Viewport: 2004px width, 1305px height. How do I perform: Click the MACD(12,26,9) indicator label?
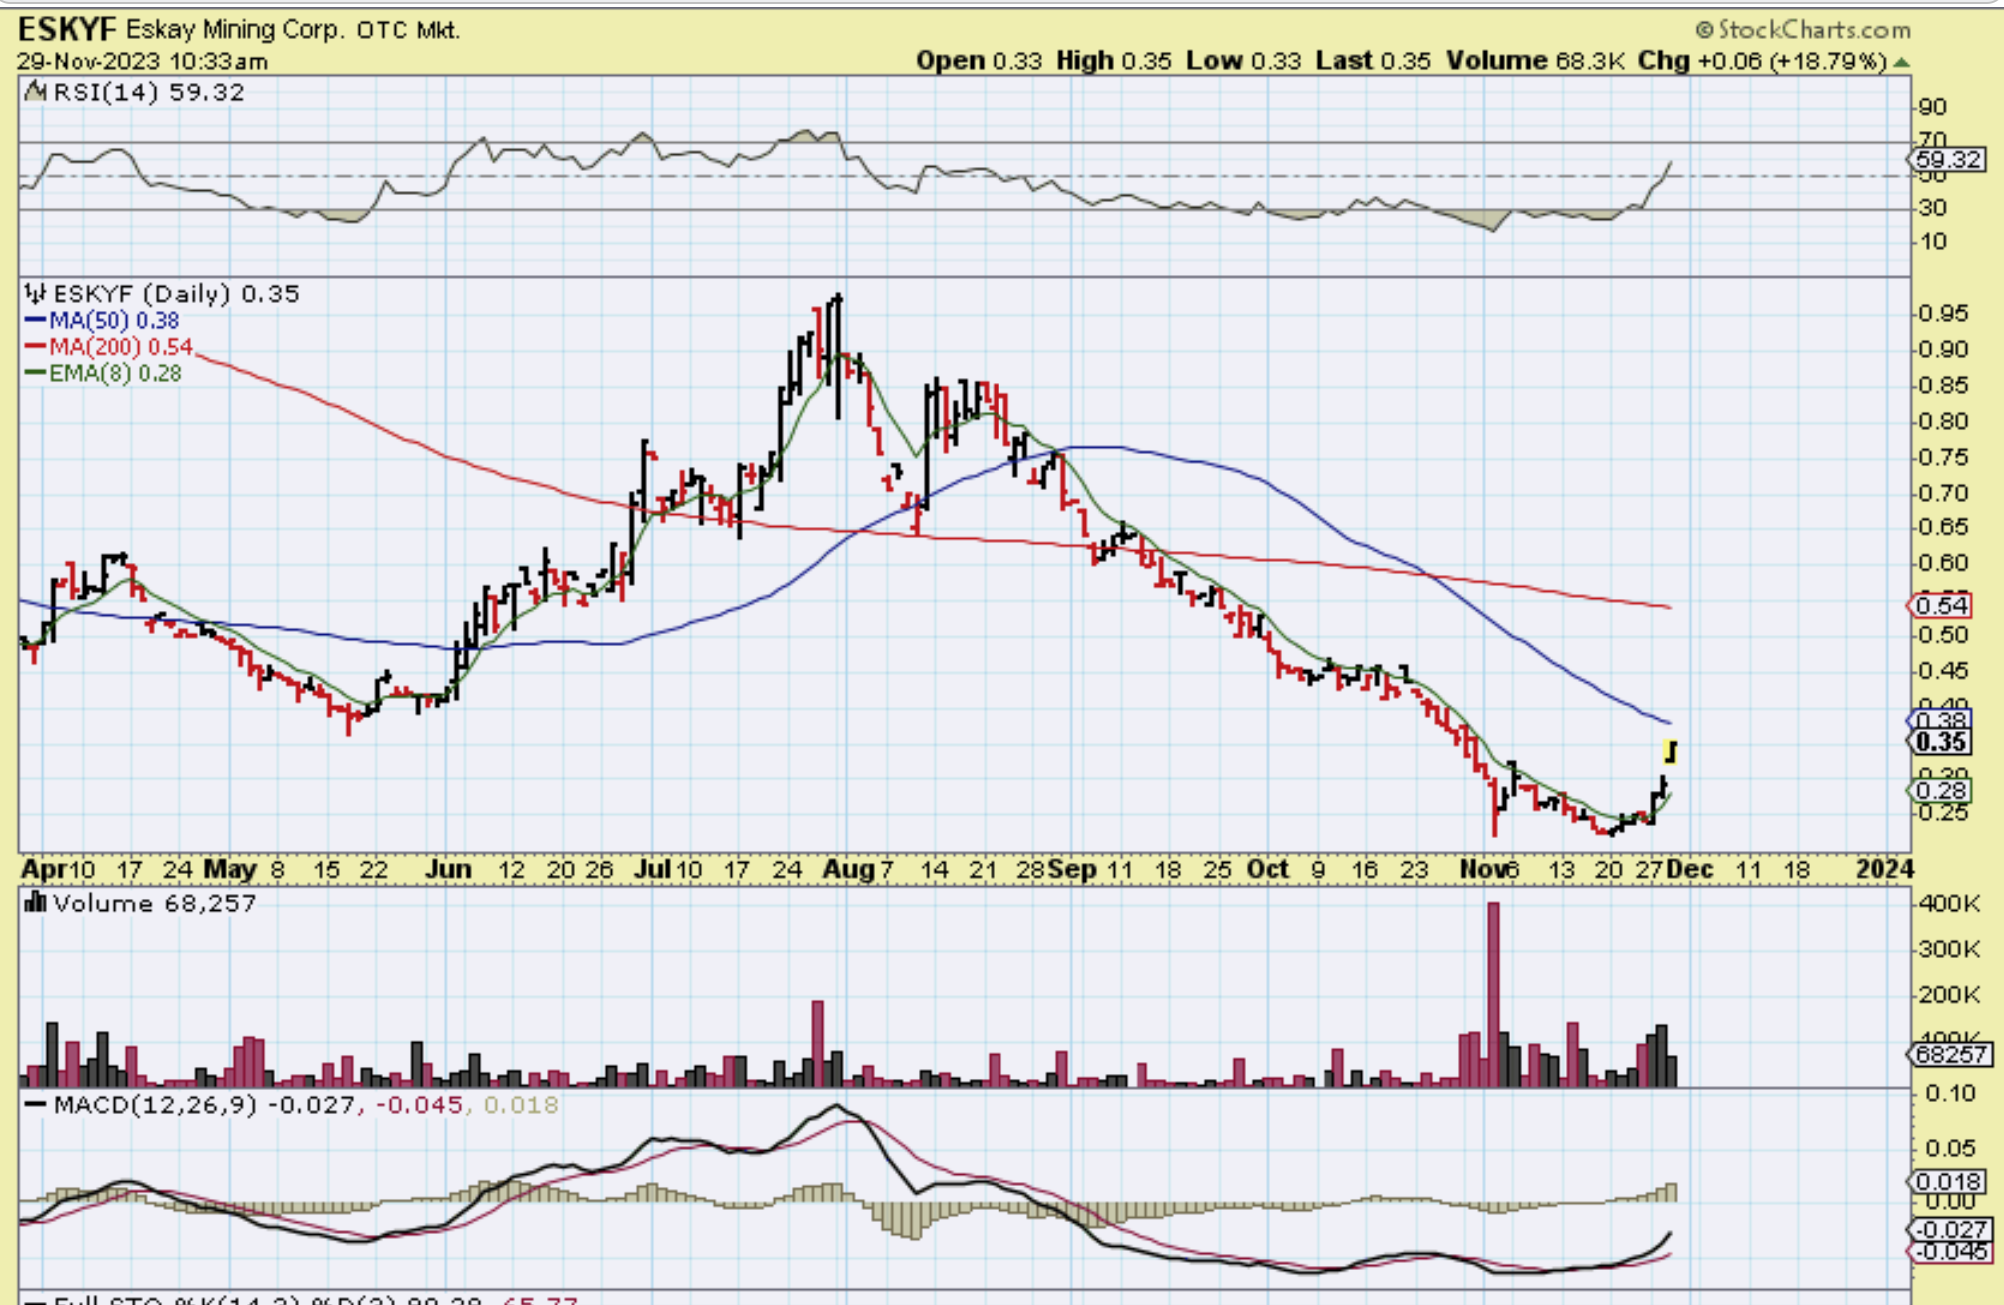154,1105
